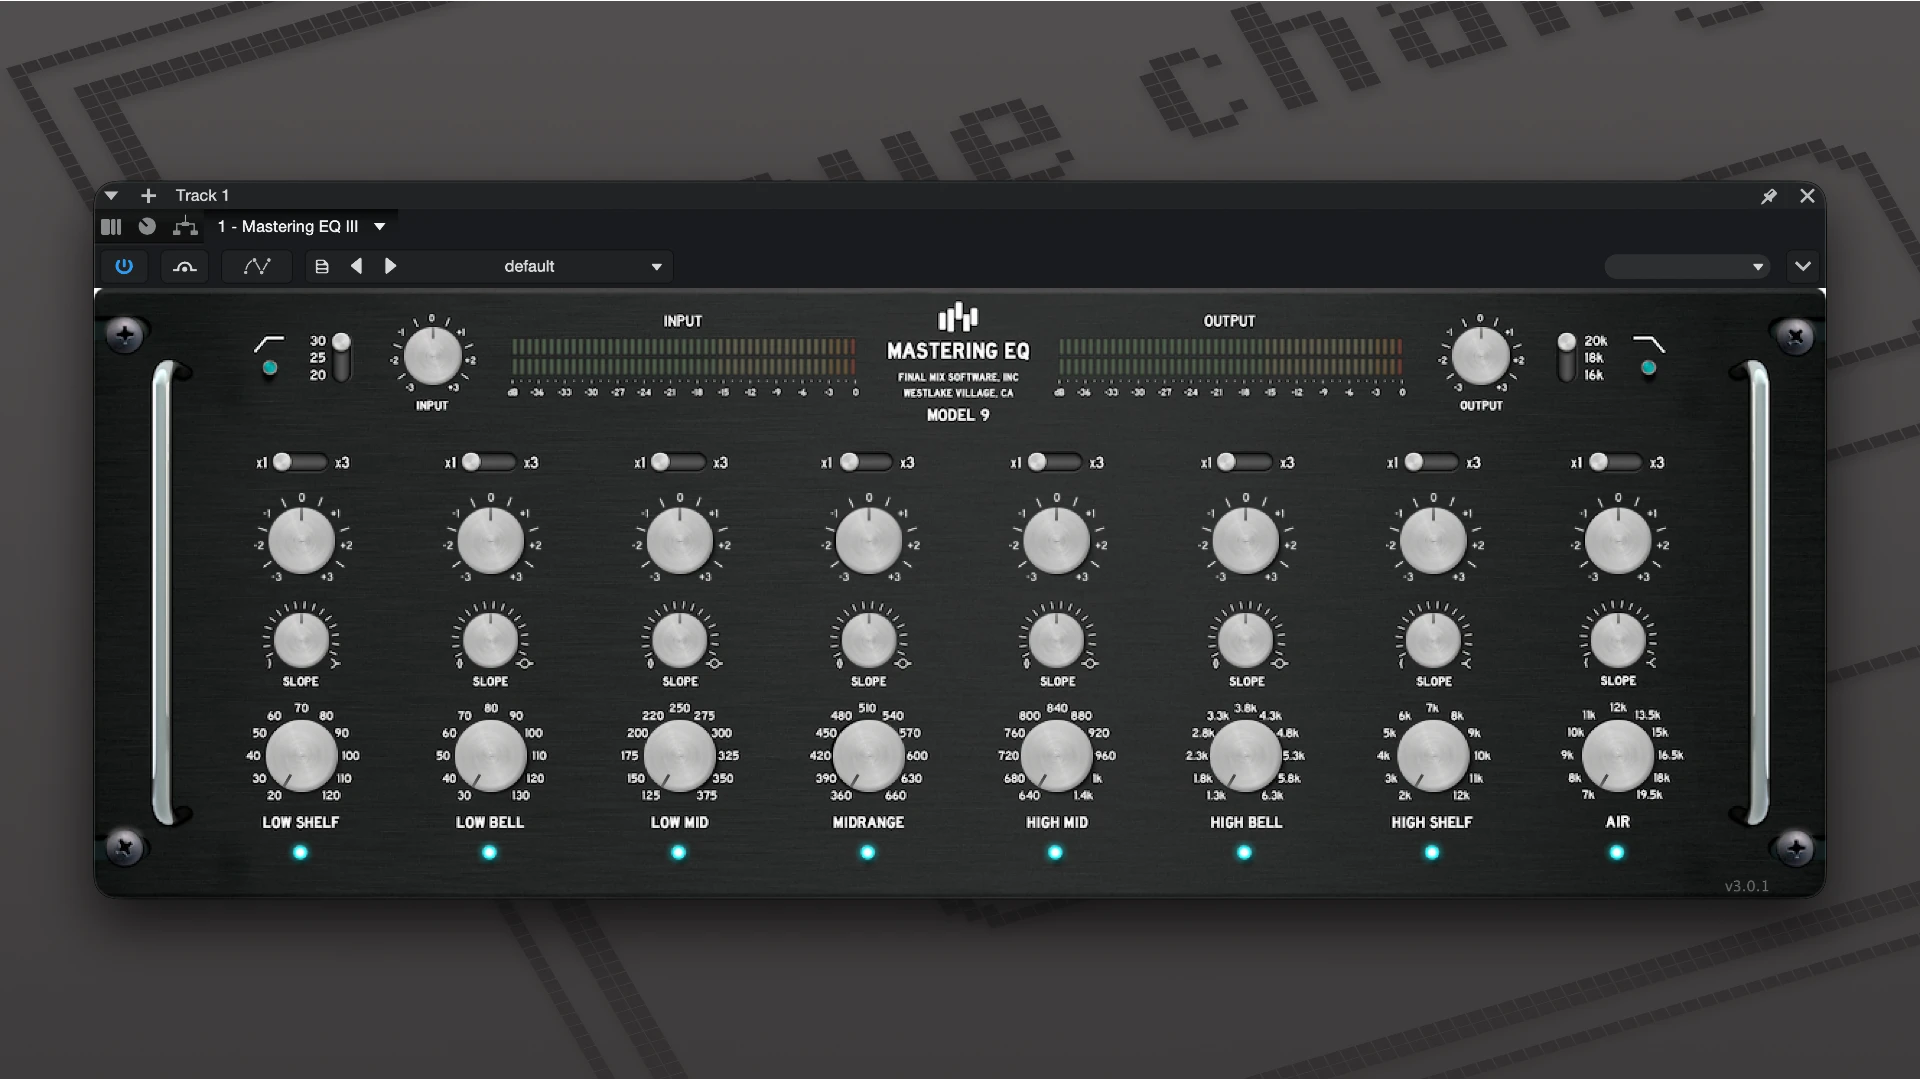Open the empty dropdown at toolbar right
Image resolution: width=1920 pixels, height=1080 pixels.
pos(1687,266)
